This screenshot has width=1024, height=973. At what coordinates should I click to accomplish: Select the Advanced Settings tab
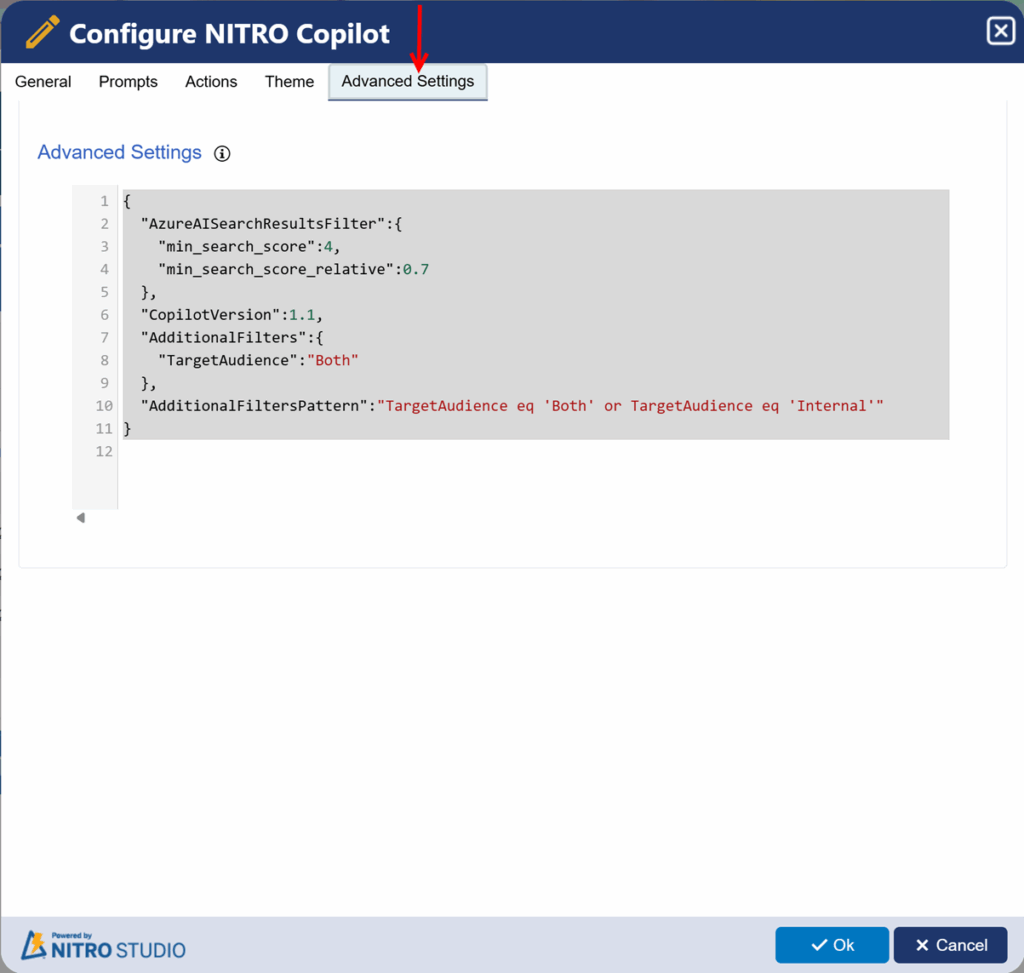(x=408, y=82)
